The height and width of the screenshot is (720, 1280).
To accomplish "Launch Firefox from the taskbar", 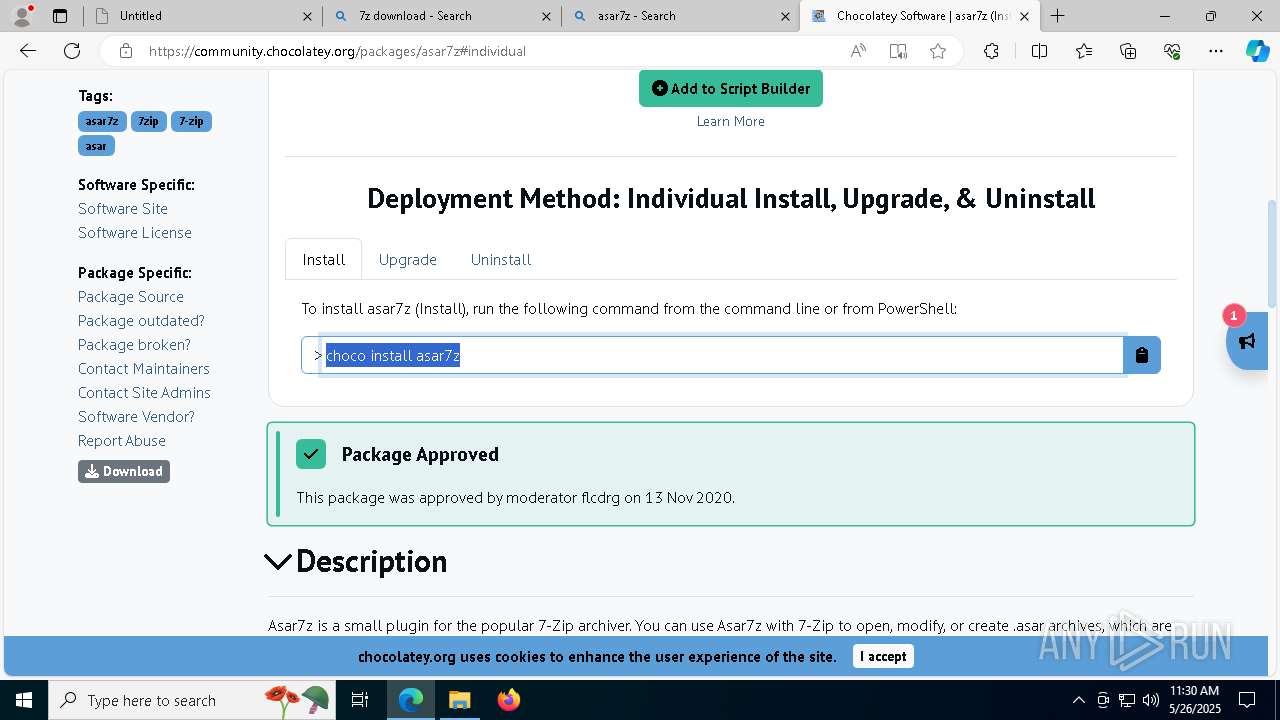I will (x=509, y=700).
